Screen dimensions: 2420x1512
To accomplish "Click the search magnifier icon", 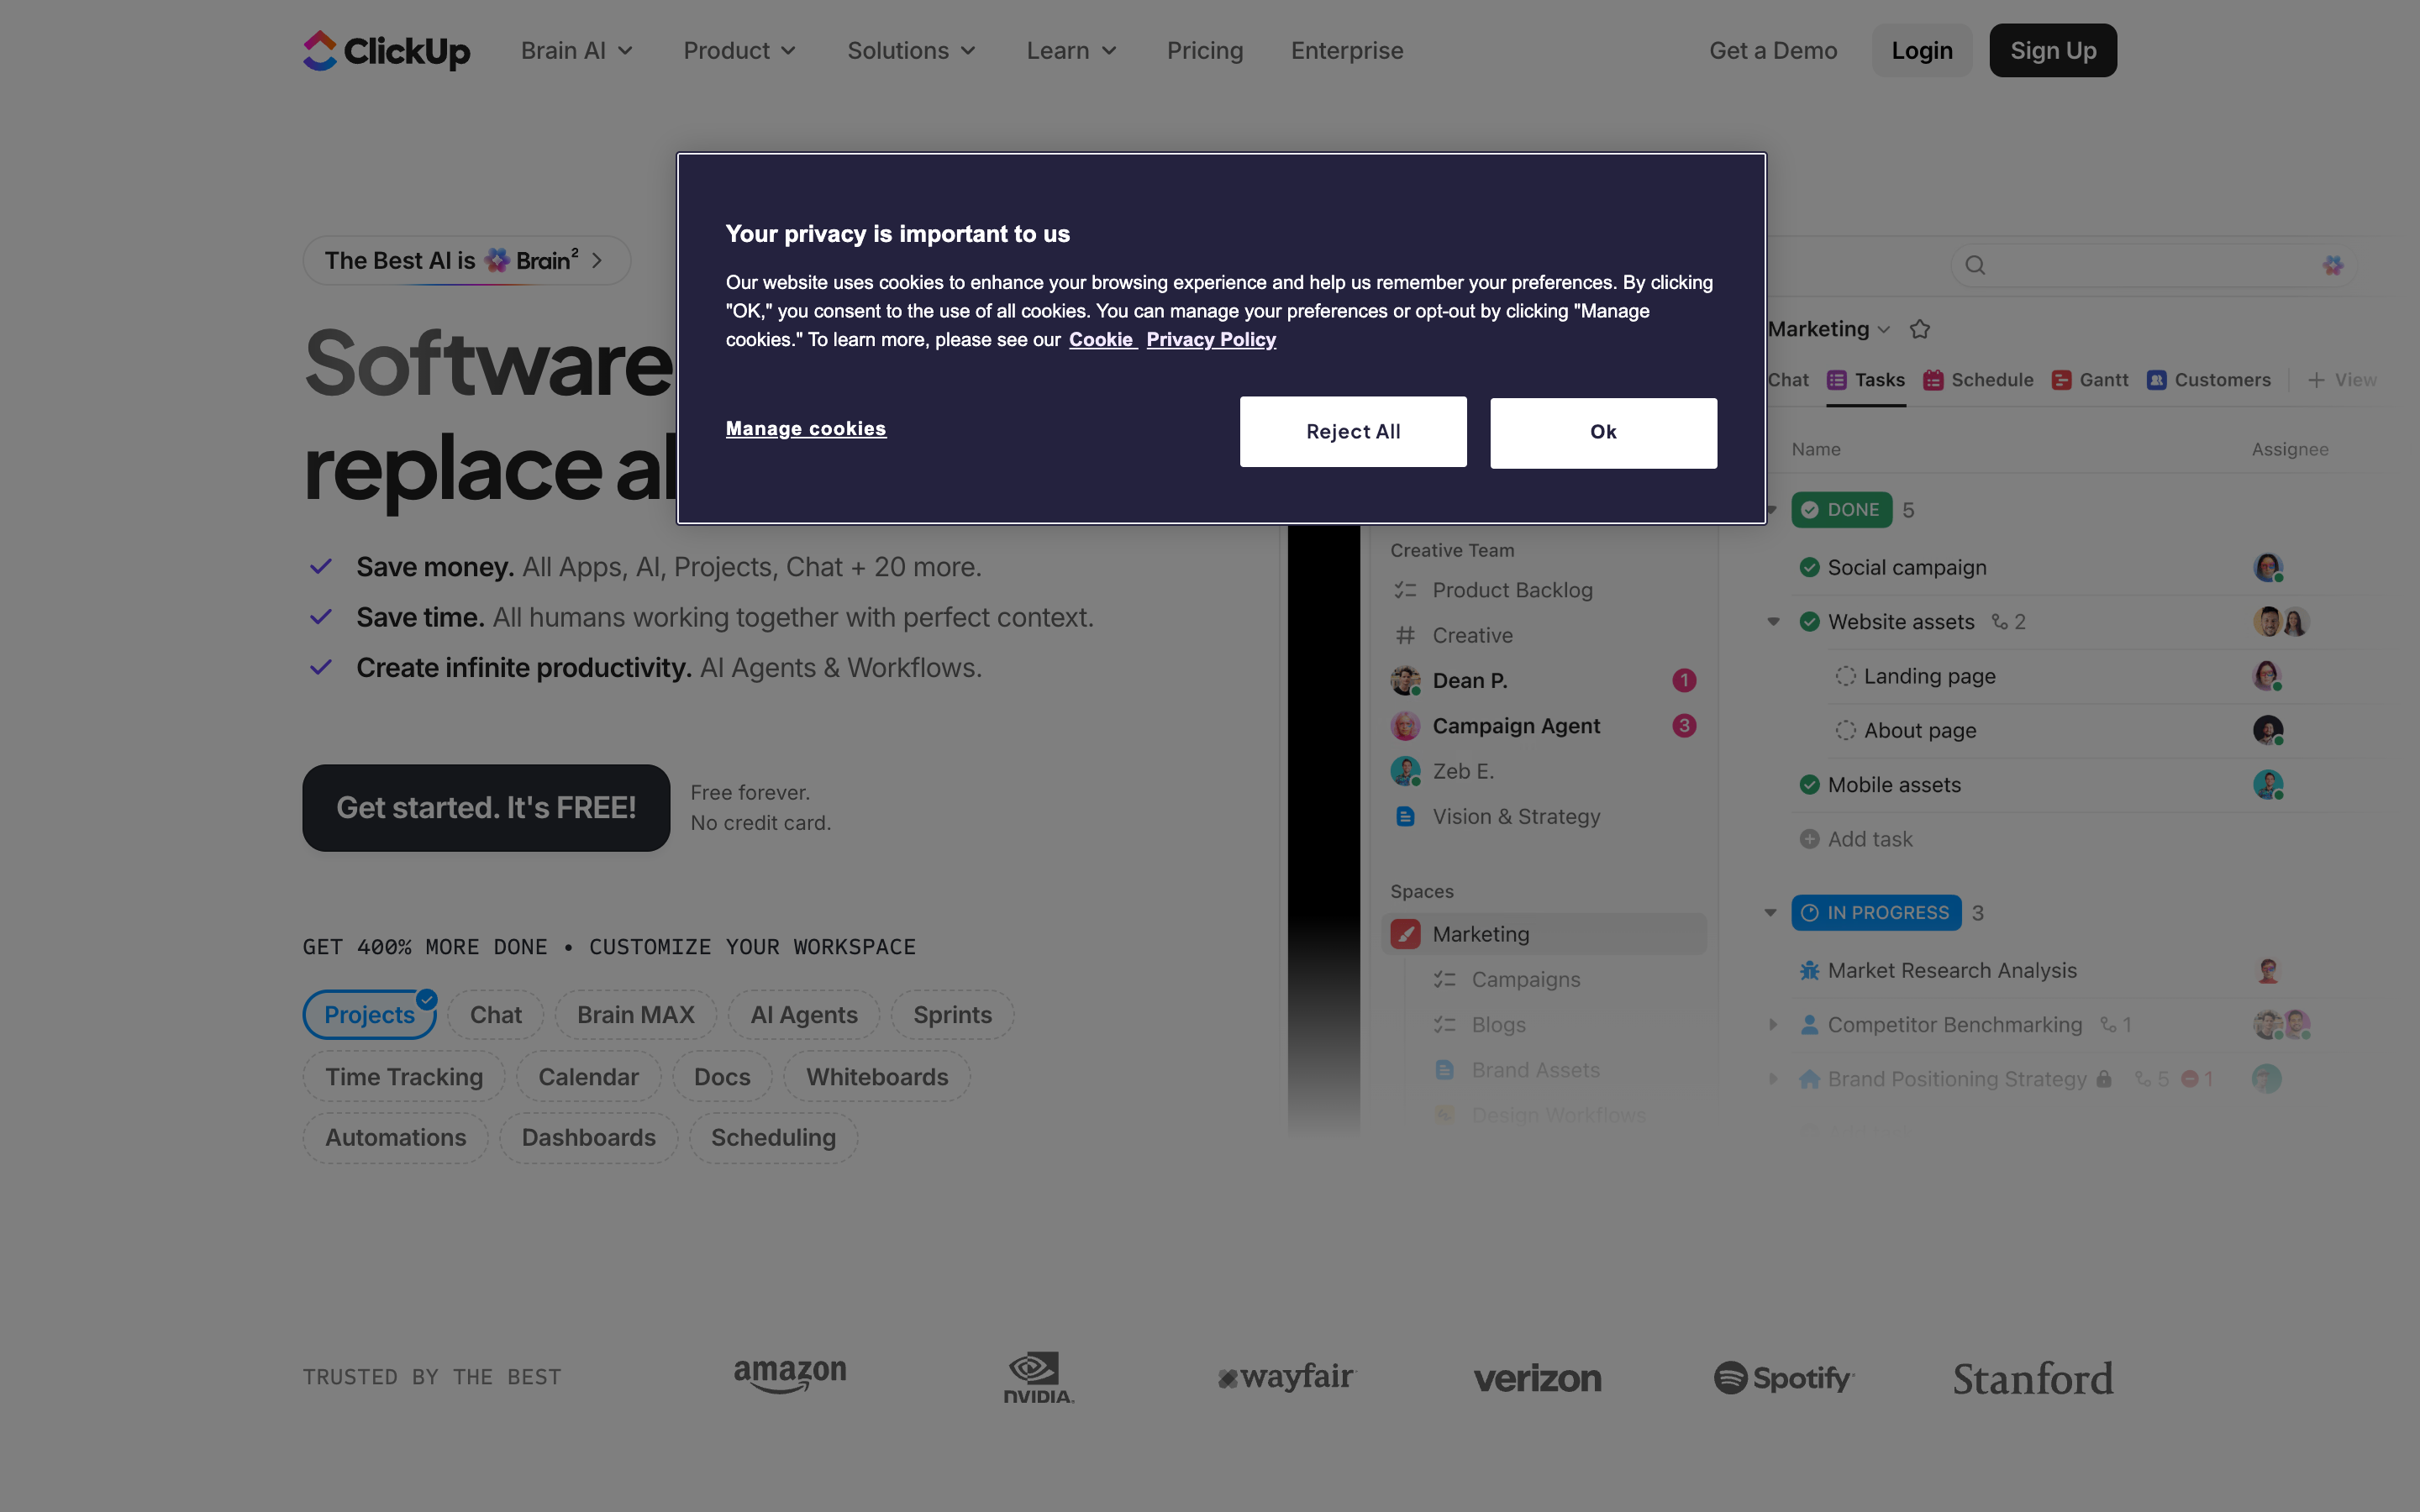I will [1975, 265].
